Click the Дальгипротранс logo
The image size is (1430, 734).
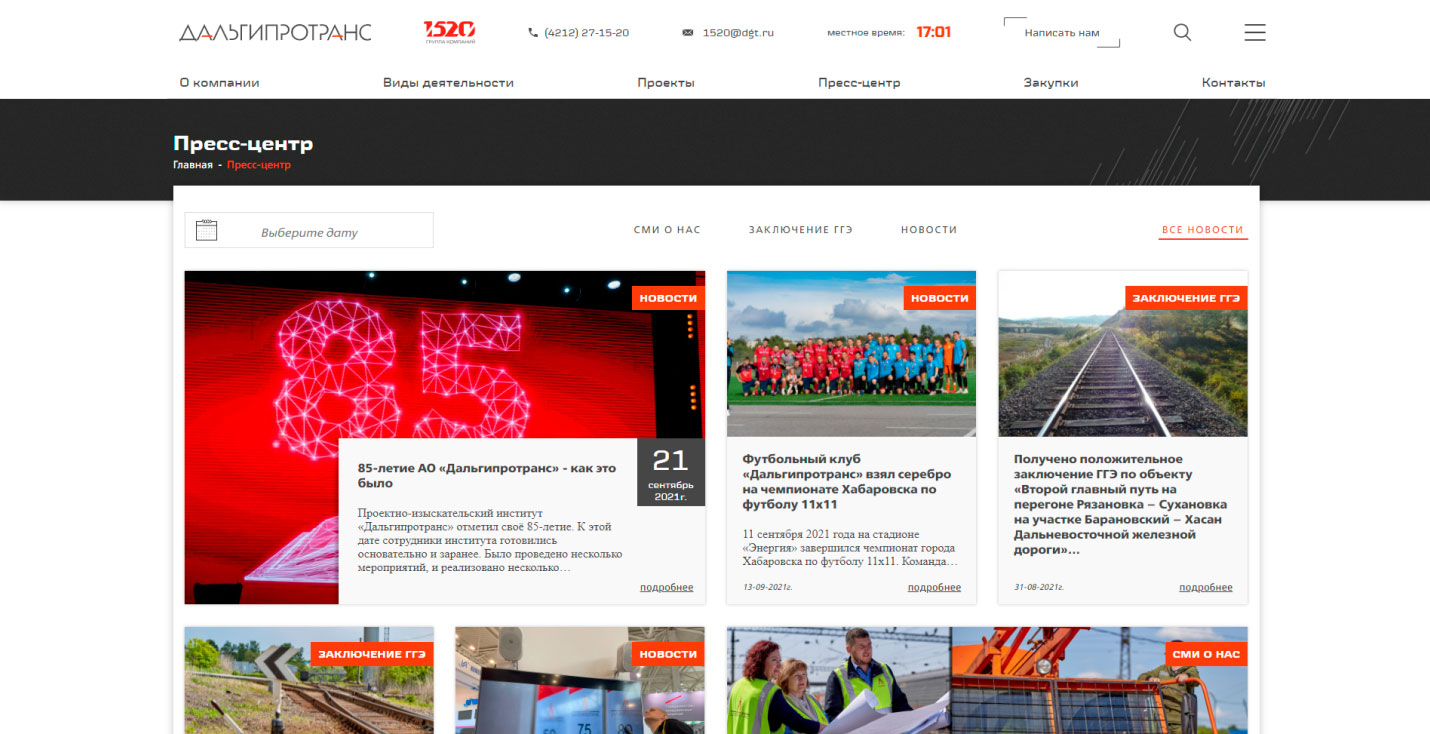click(275, 32)
